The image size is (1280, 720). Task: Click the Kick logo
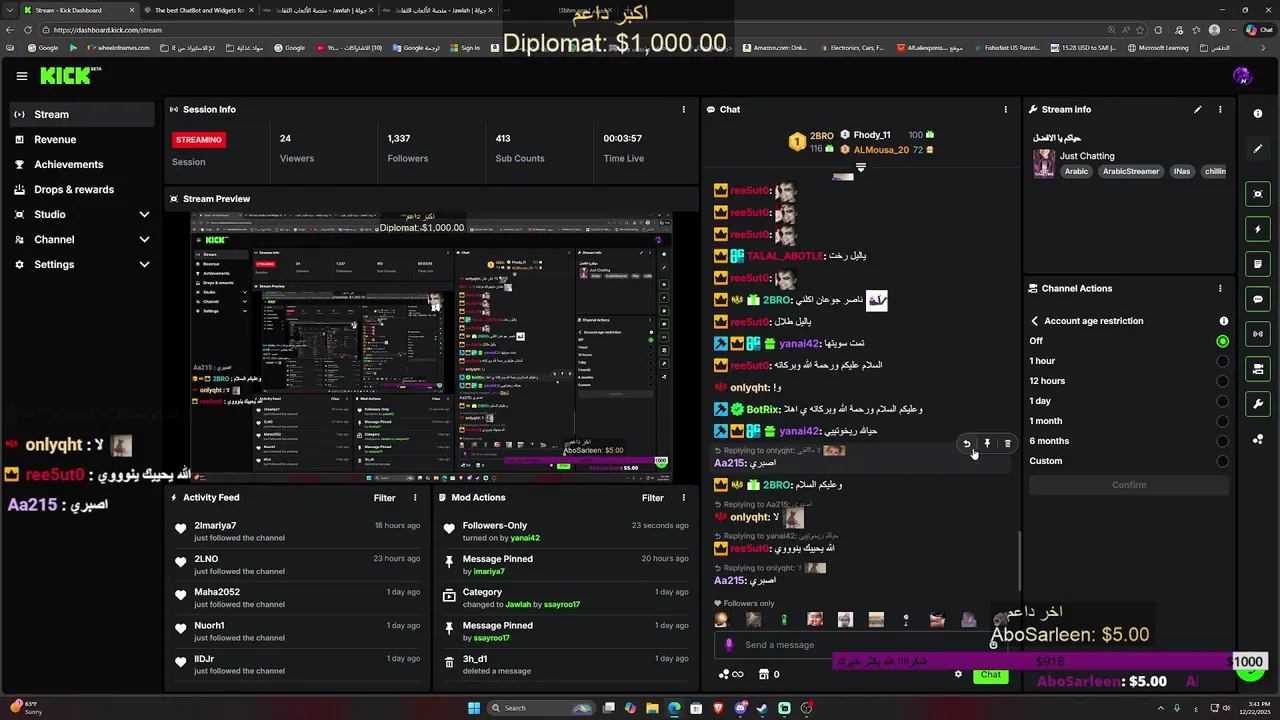[70, 76]
